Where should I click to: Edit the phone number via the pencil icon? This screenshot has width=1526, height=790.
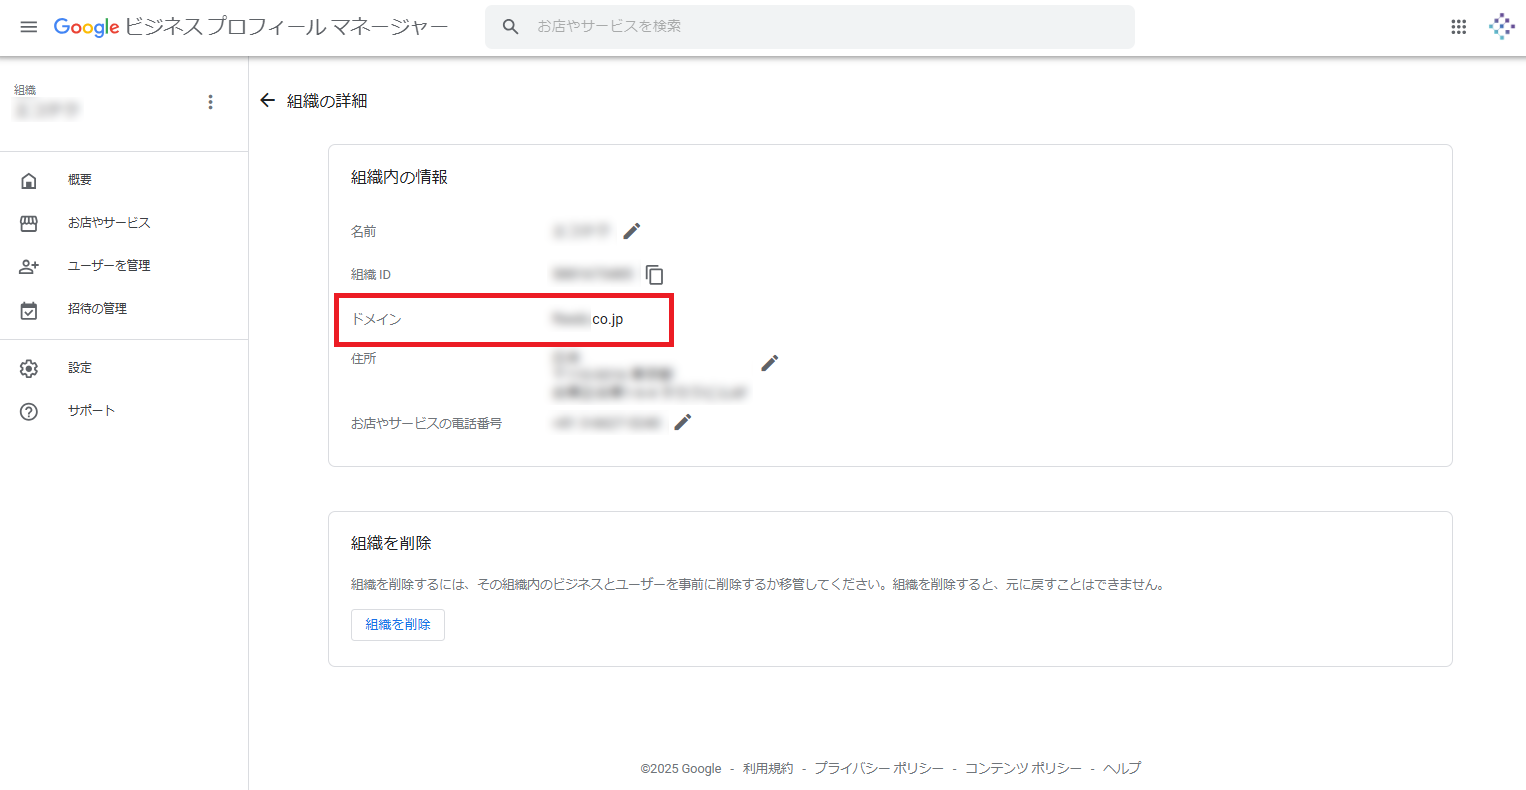pyautogui.click(x=682, y=422)
